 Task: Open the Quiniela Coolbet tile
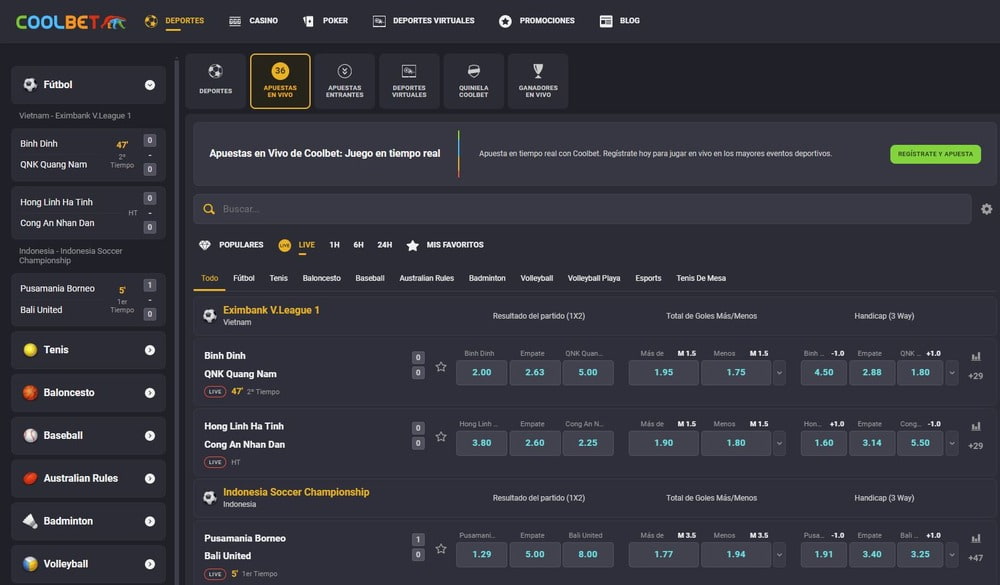[x=473, y=81]
